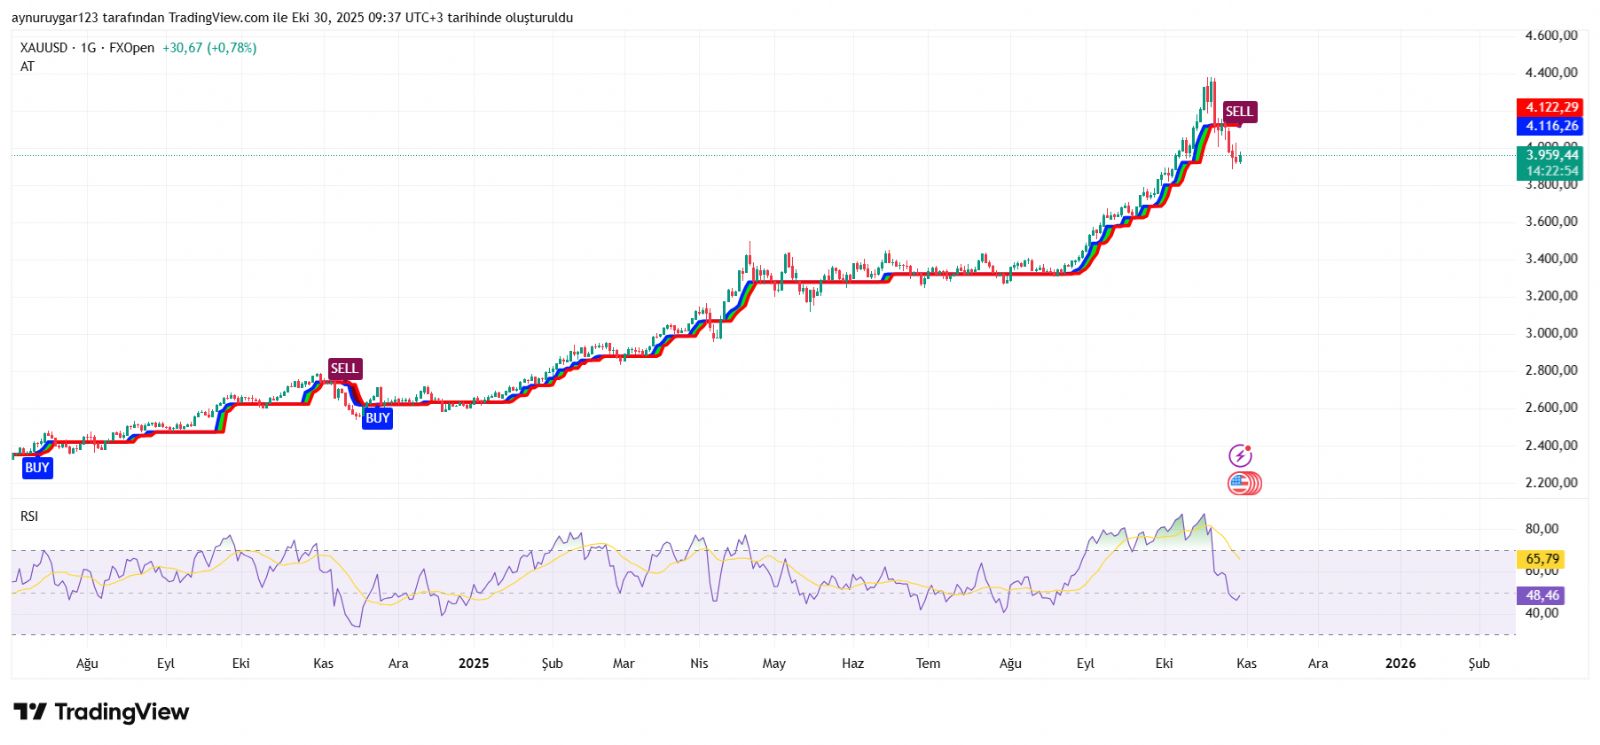Click the 2025 label on time axis

473,663
